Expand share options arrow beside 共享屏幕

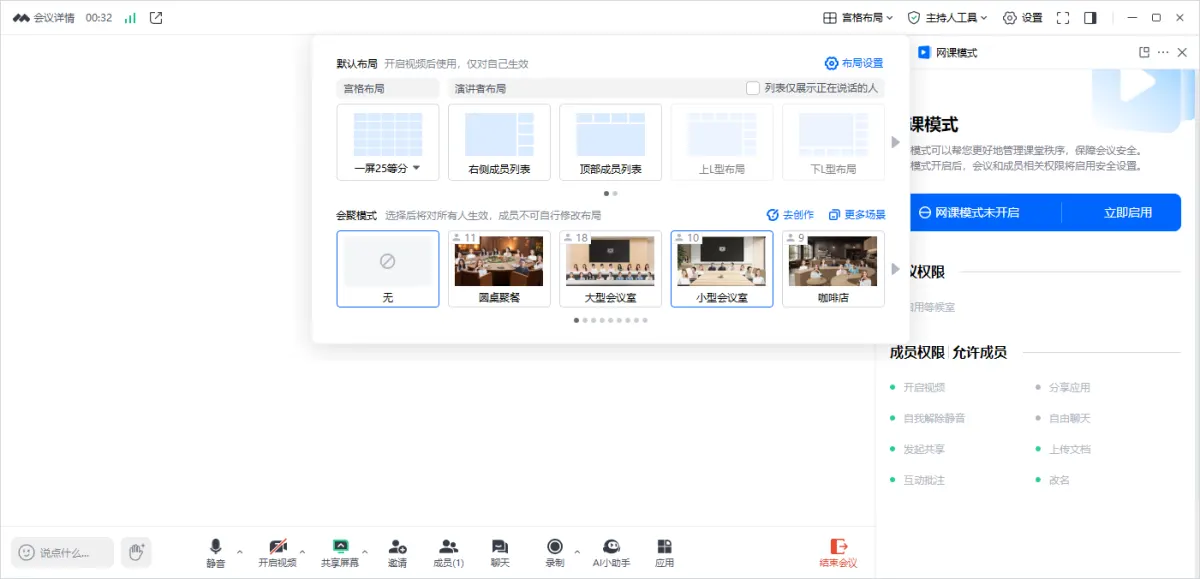click(x=365, y=551)
